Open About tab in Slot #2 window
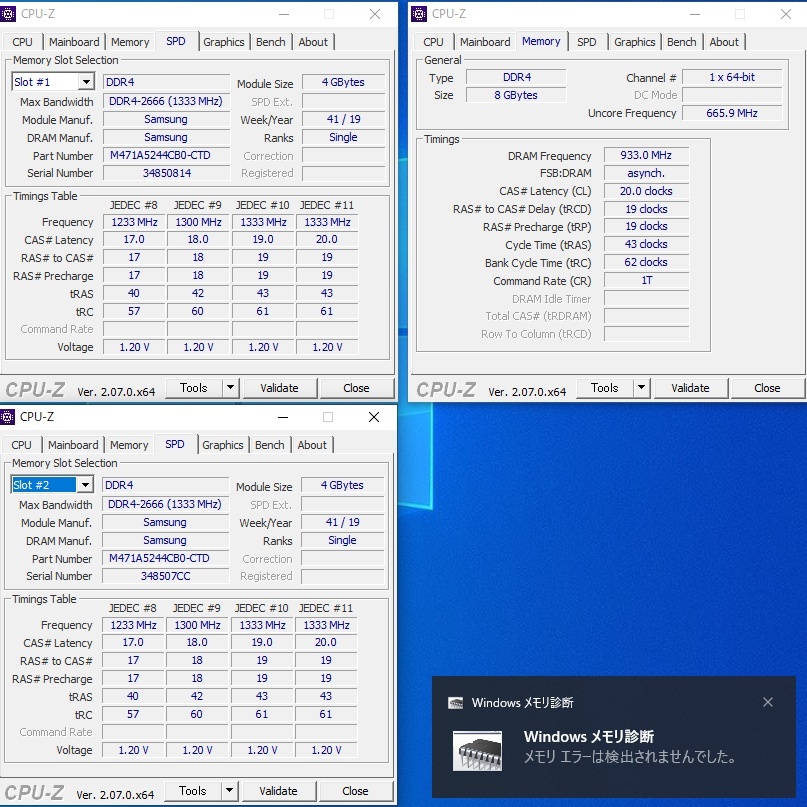The width and height of the screenshot is (807, 807). click(x=312, y=445)
